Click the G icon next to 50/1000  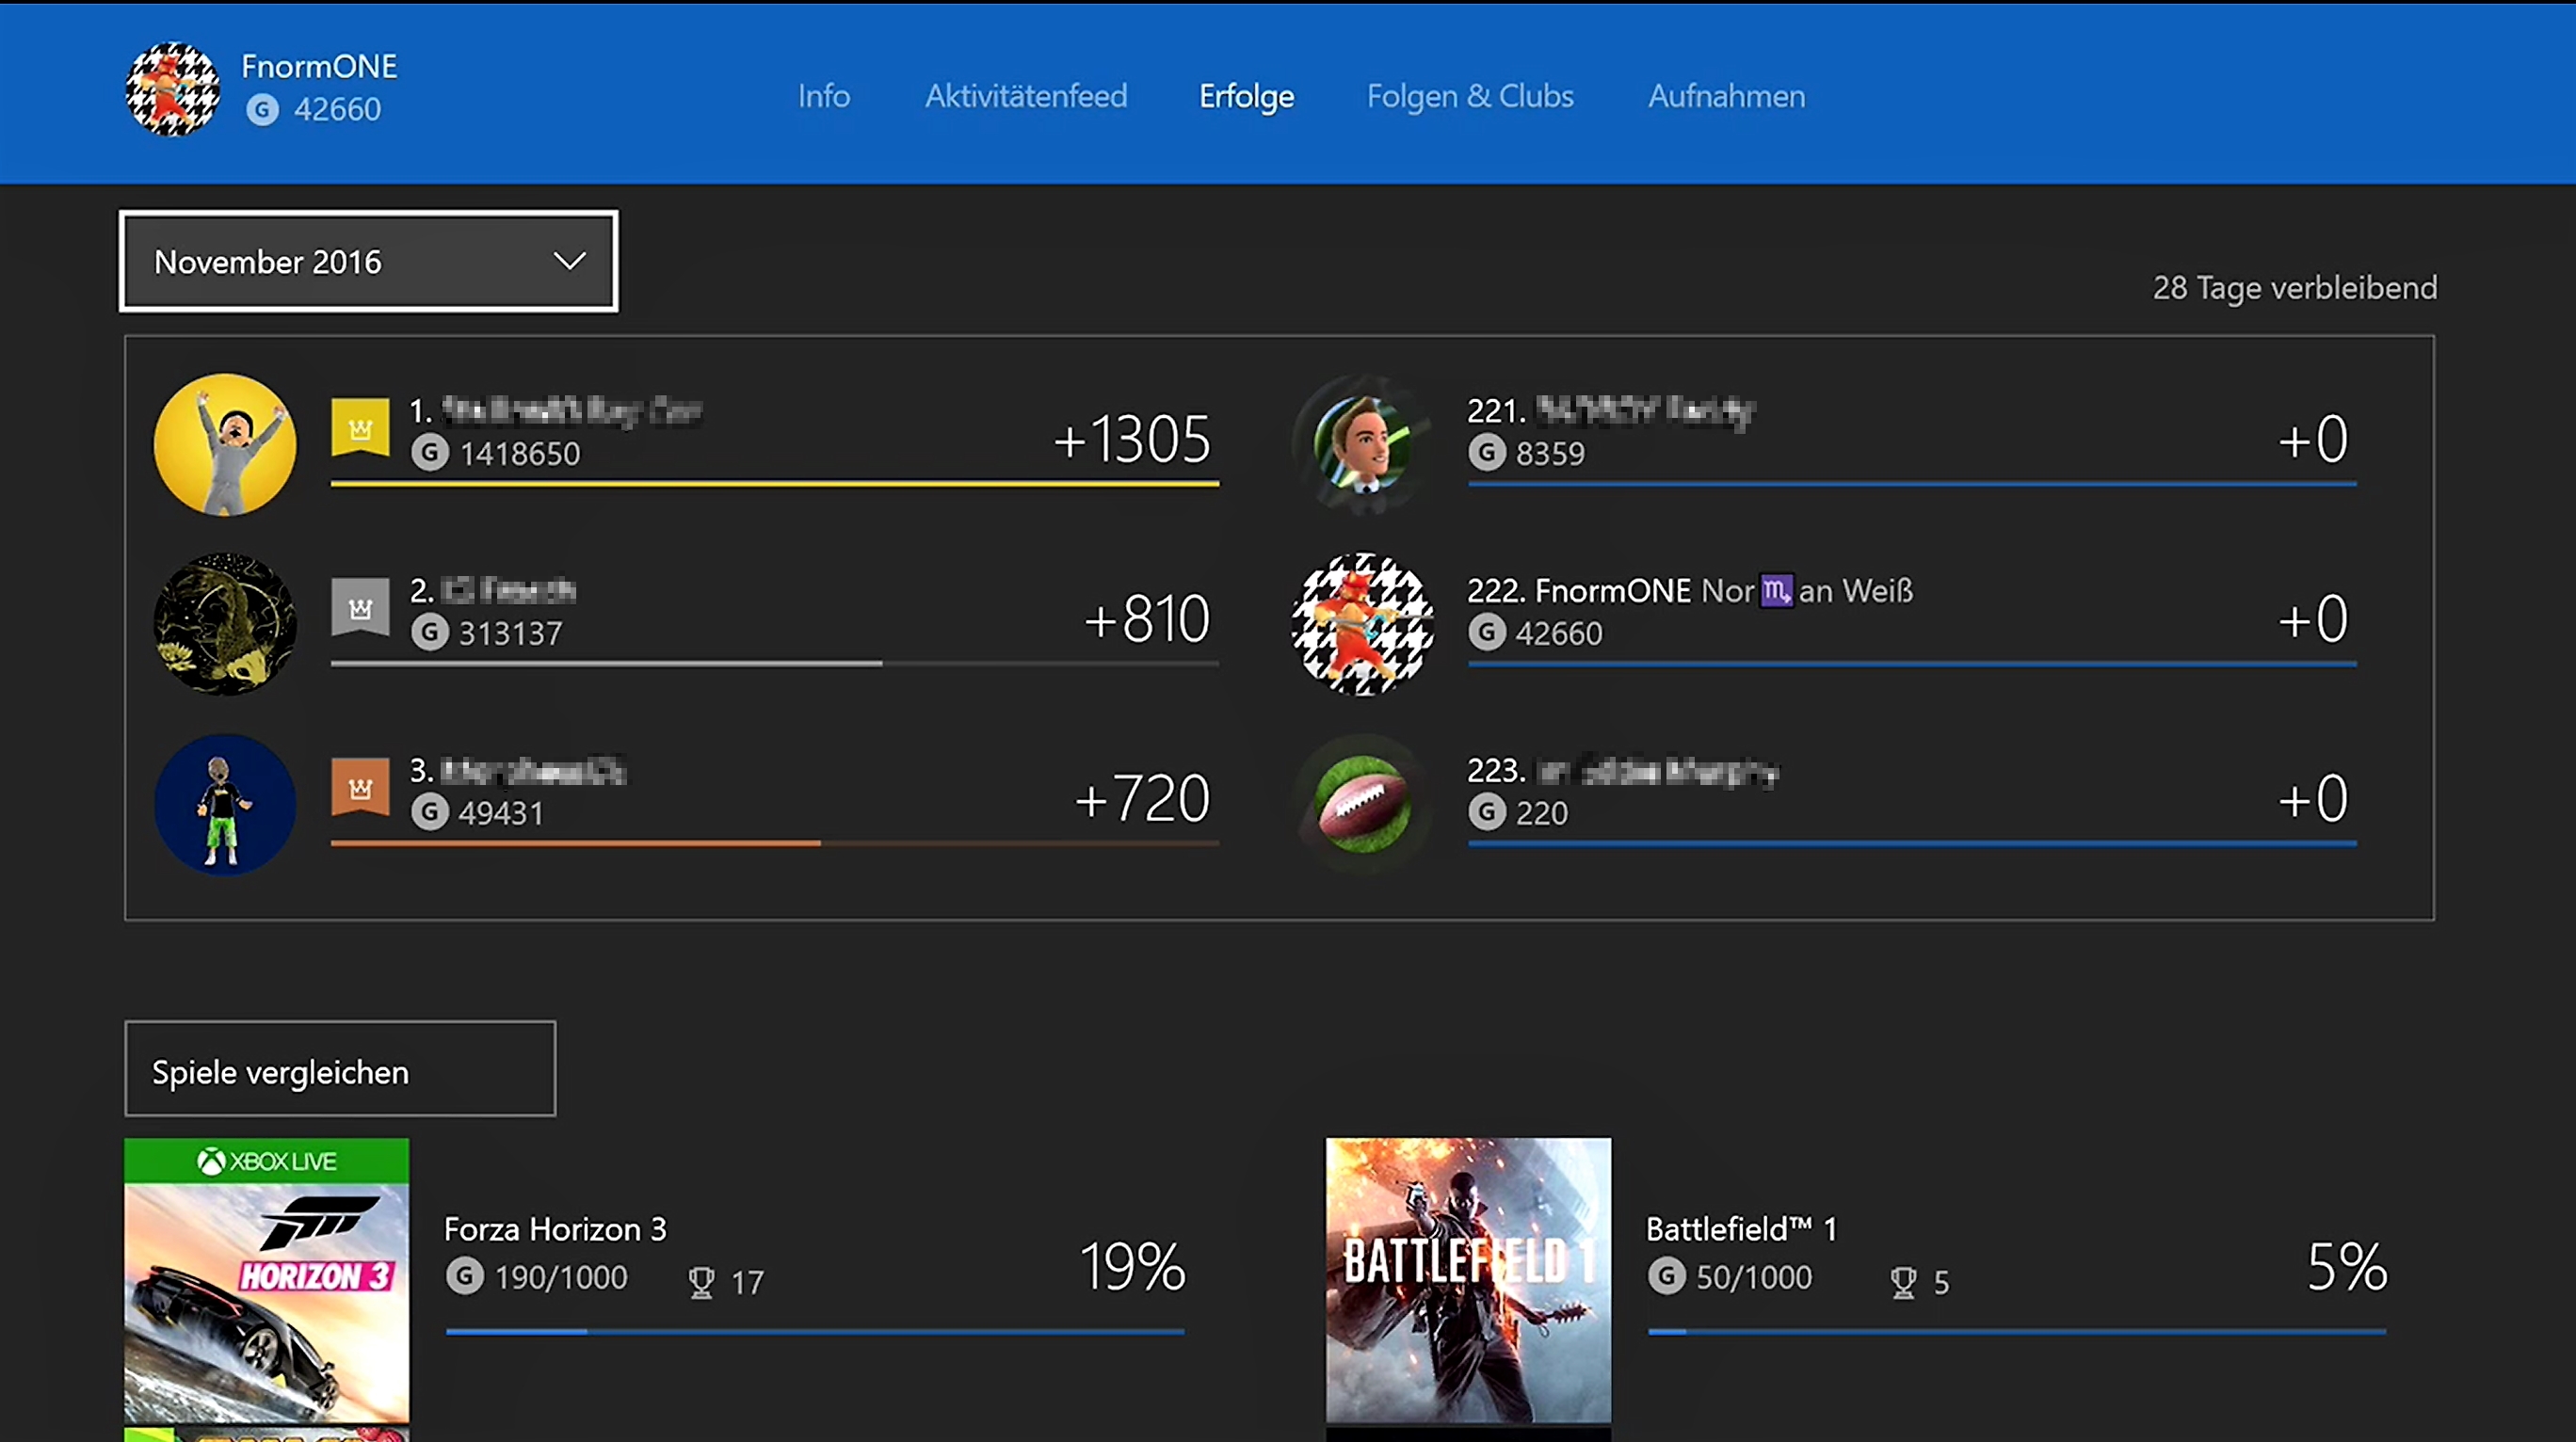point(1667,1277)
